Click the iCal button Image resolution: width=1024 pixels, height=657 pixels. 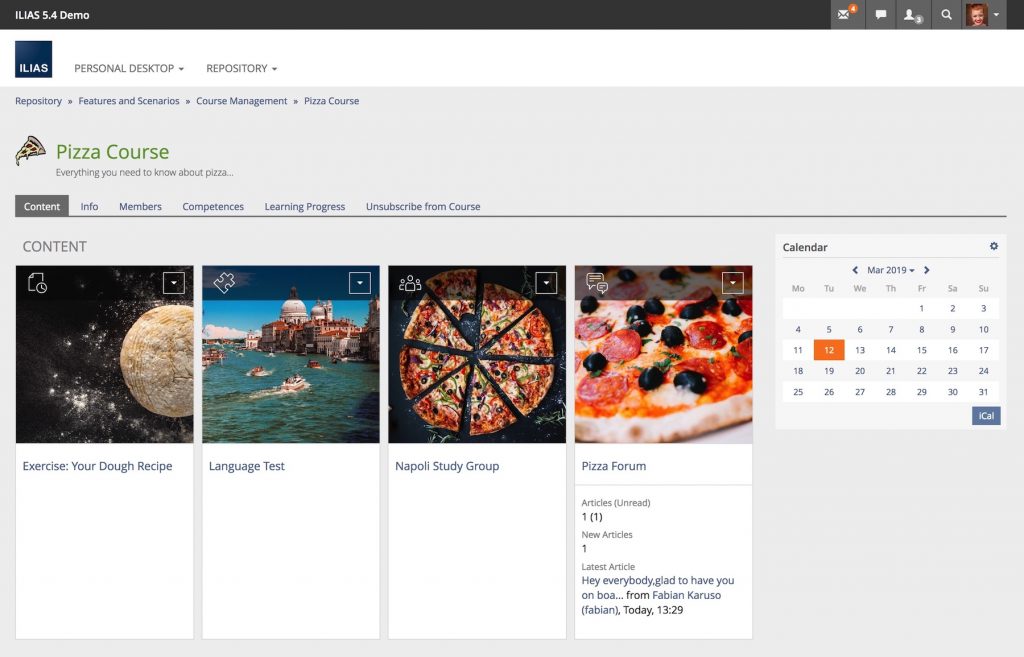(986, 415)
